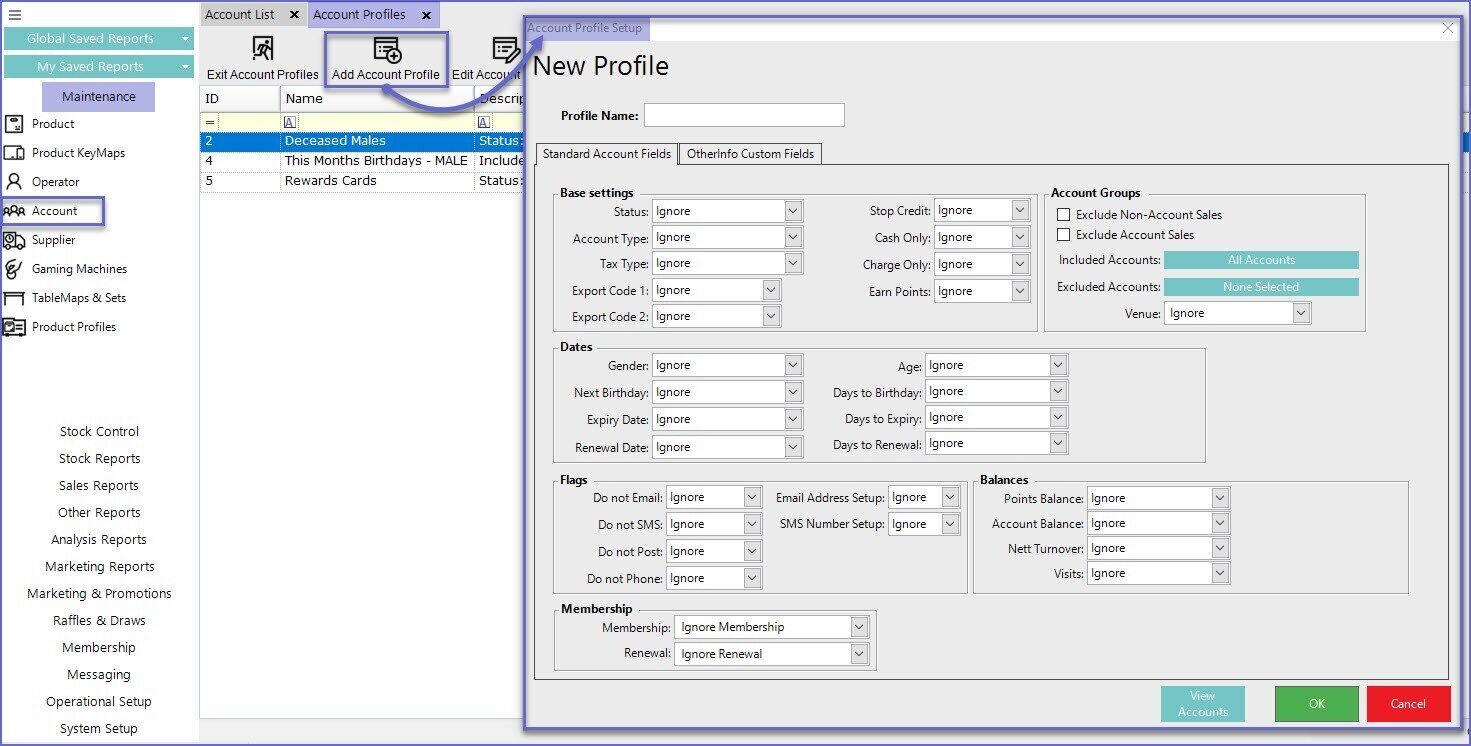This screenshot has width=1471, height=746.
Task: Switch to OtherInfo Custom Fields tab
Action: click(750, 154)
